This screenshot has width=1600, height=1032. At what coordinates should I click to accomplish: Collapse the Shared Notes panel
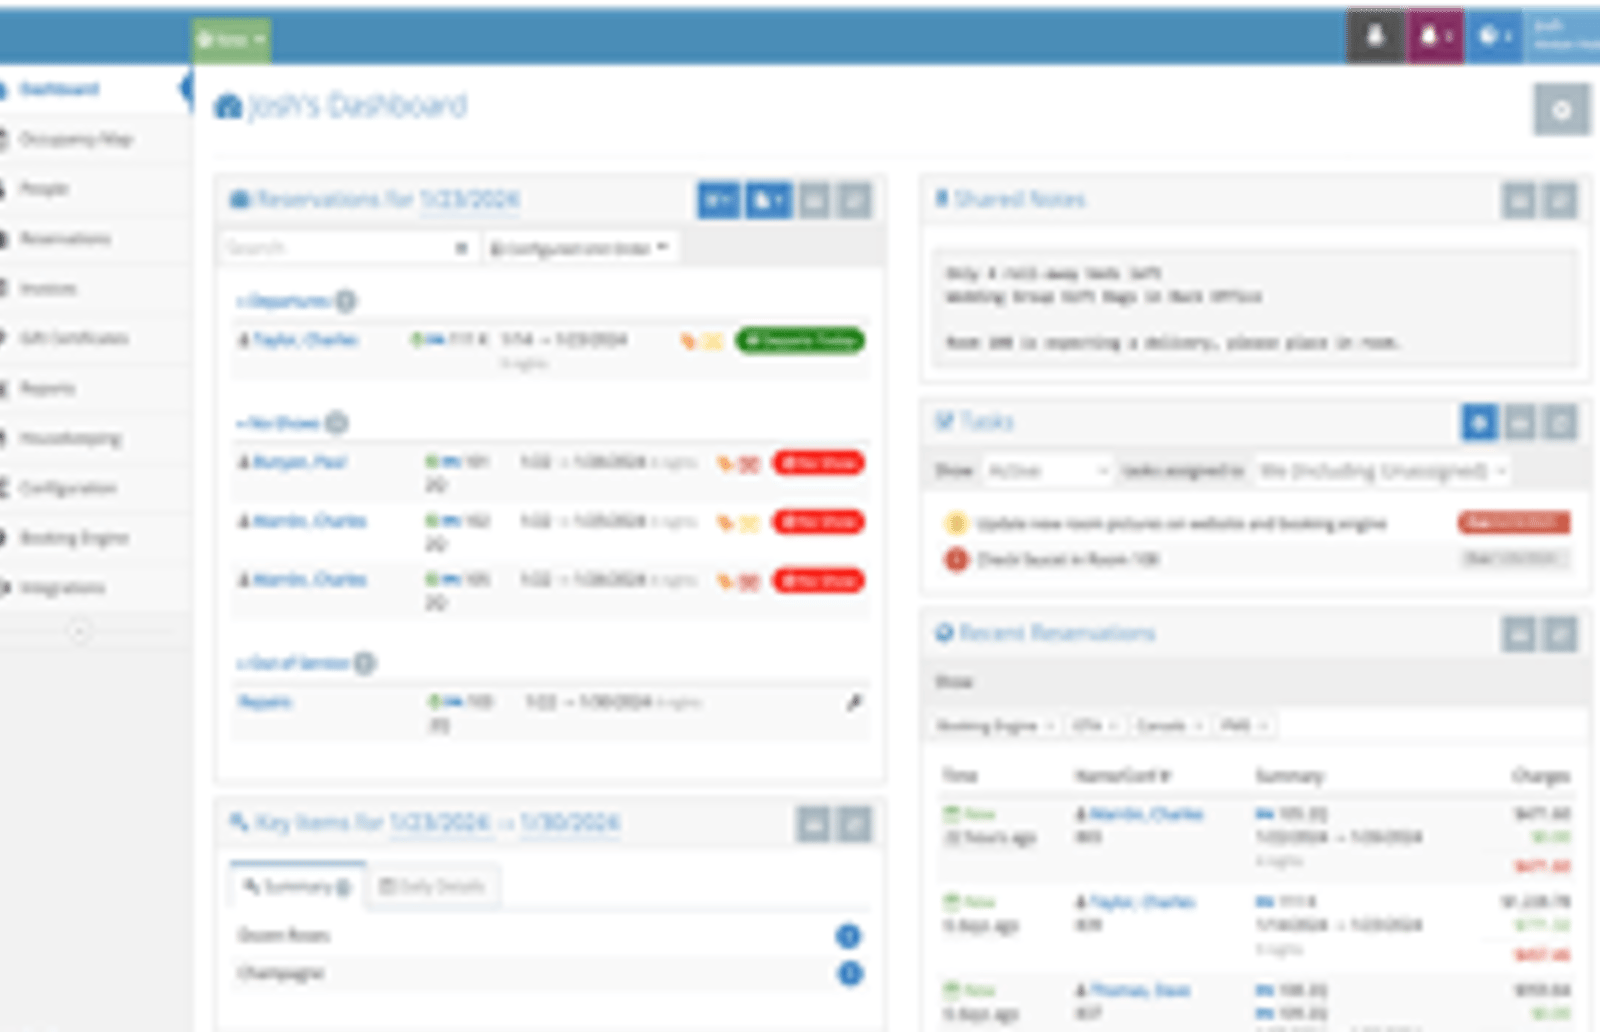1519,201
